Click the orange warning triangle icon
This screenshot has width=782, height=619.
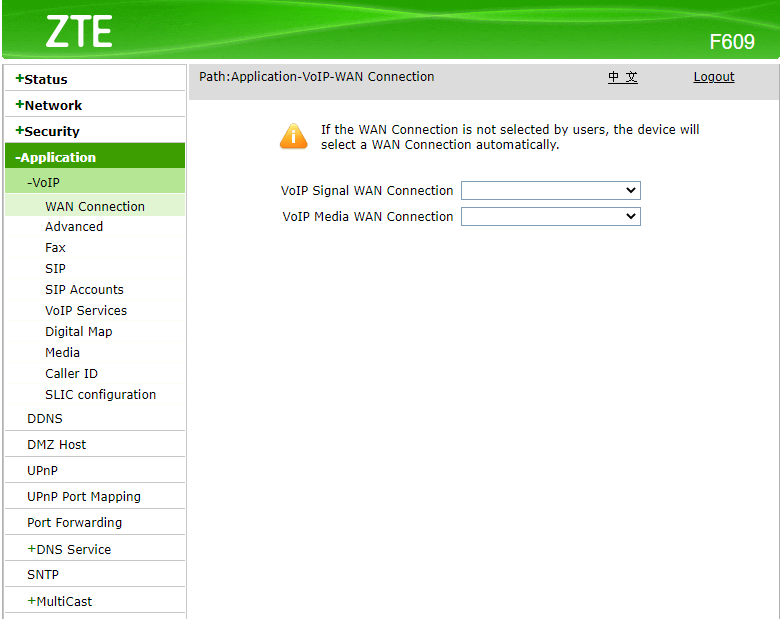click(x=294, y=136)
